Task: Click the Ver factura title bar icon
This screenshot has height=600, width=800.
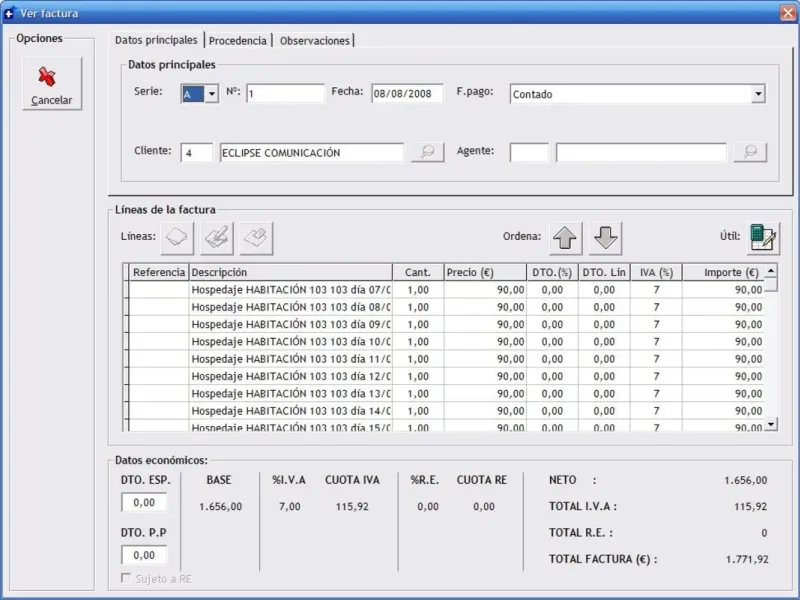Action: (10, 13)
